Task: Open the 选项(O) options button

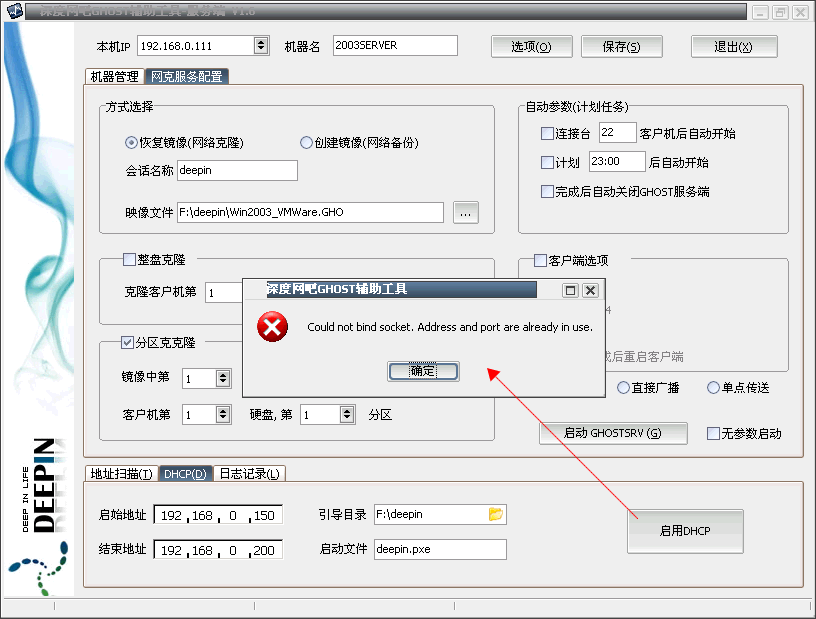Action: (531, 47)
